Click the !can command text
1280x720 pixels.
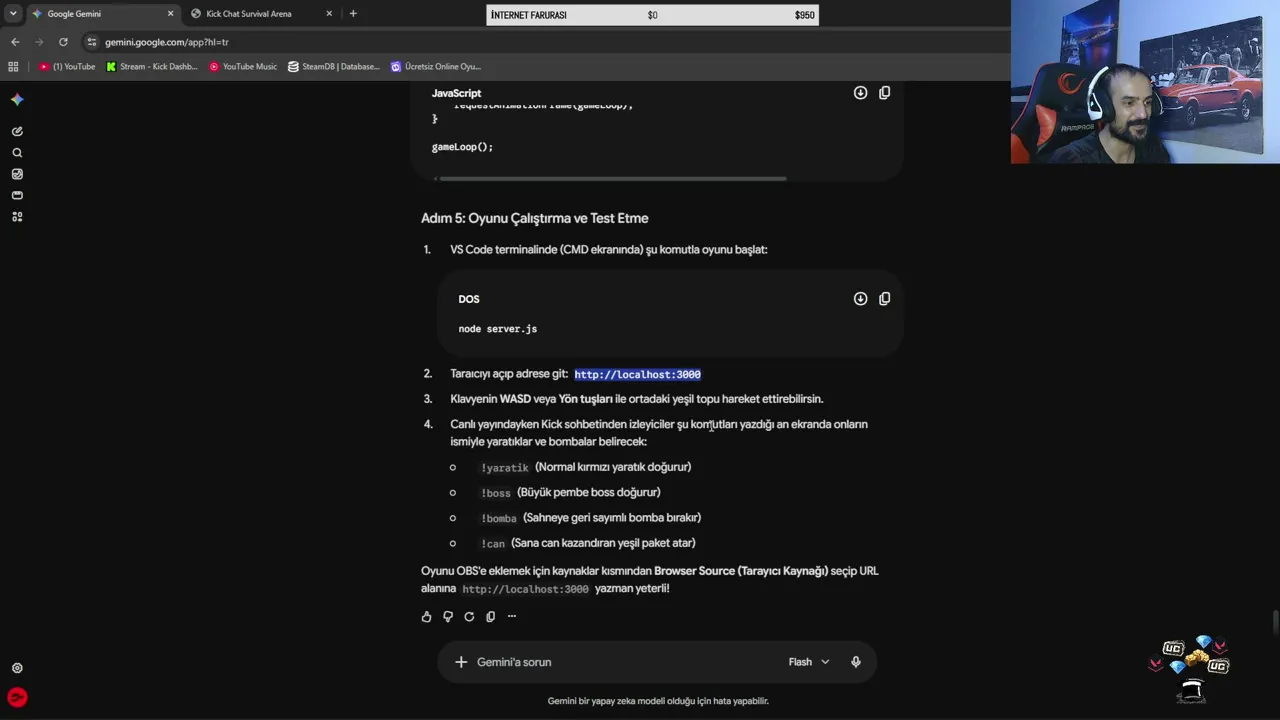click(x=493, y=544)
